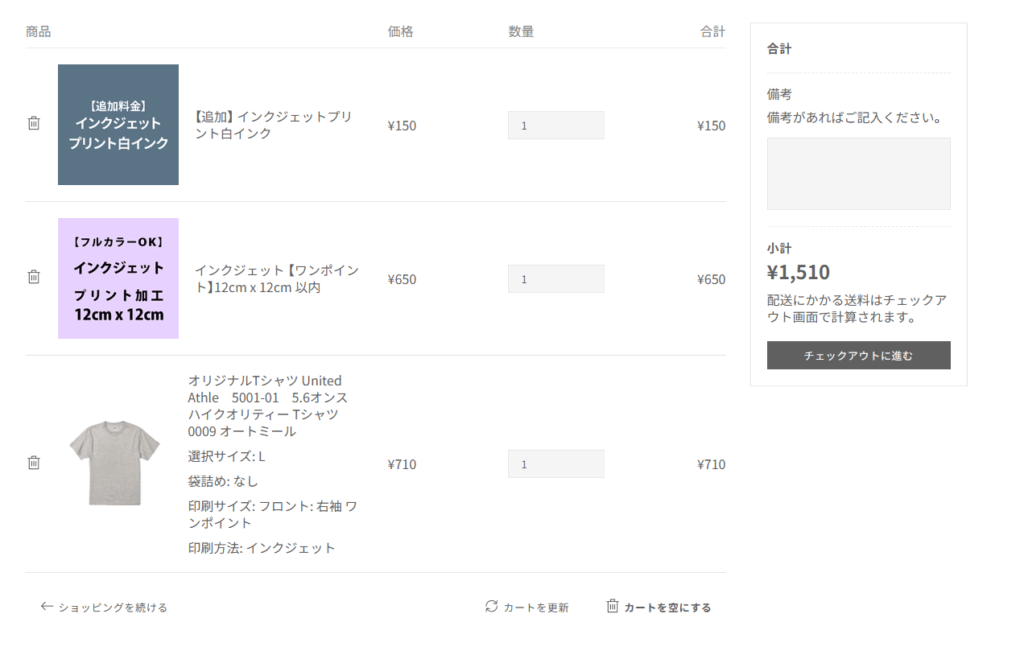Image resolution: width=1024 pixels, height=655 pixels.
Task: Open the 【追加】インクジェットプリント白インク product name
Action: [274, 125]
